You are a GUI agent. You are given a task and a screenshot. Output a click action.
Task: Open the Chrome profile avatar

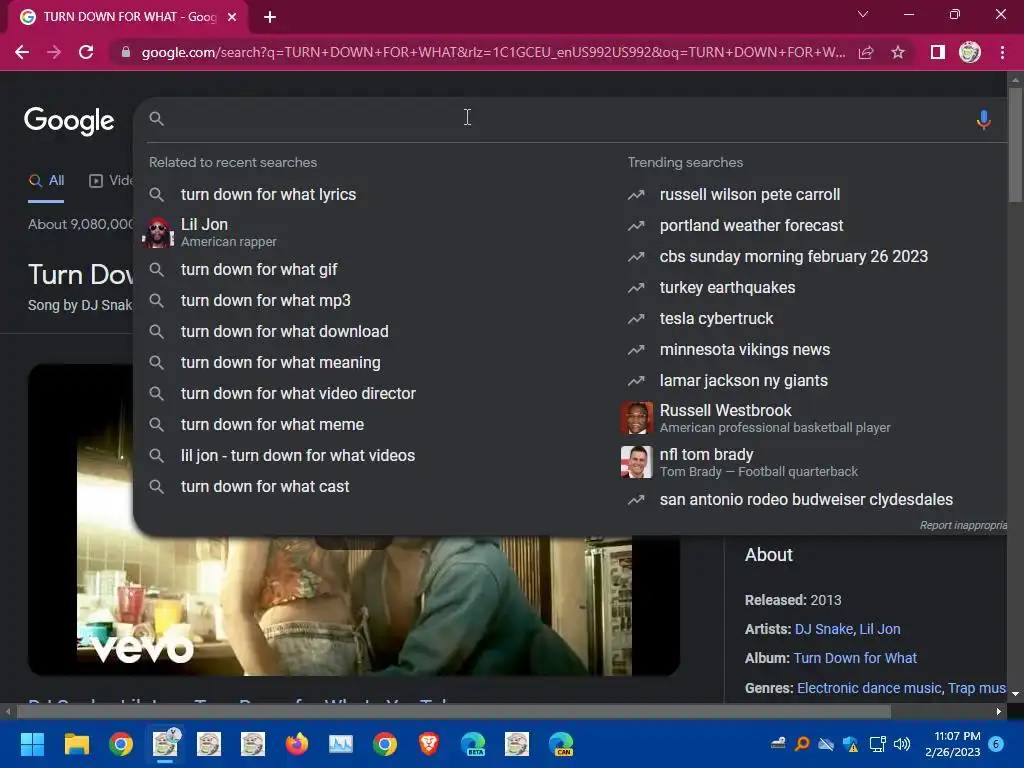(x=970, y=52)
